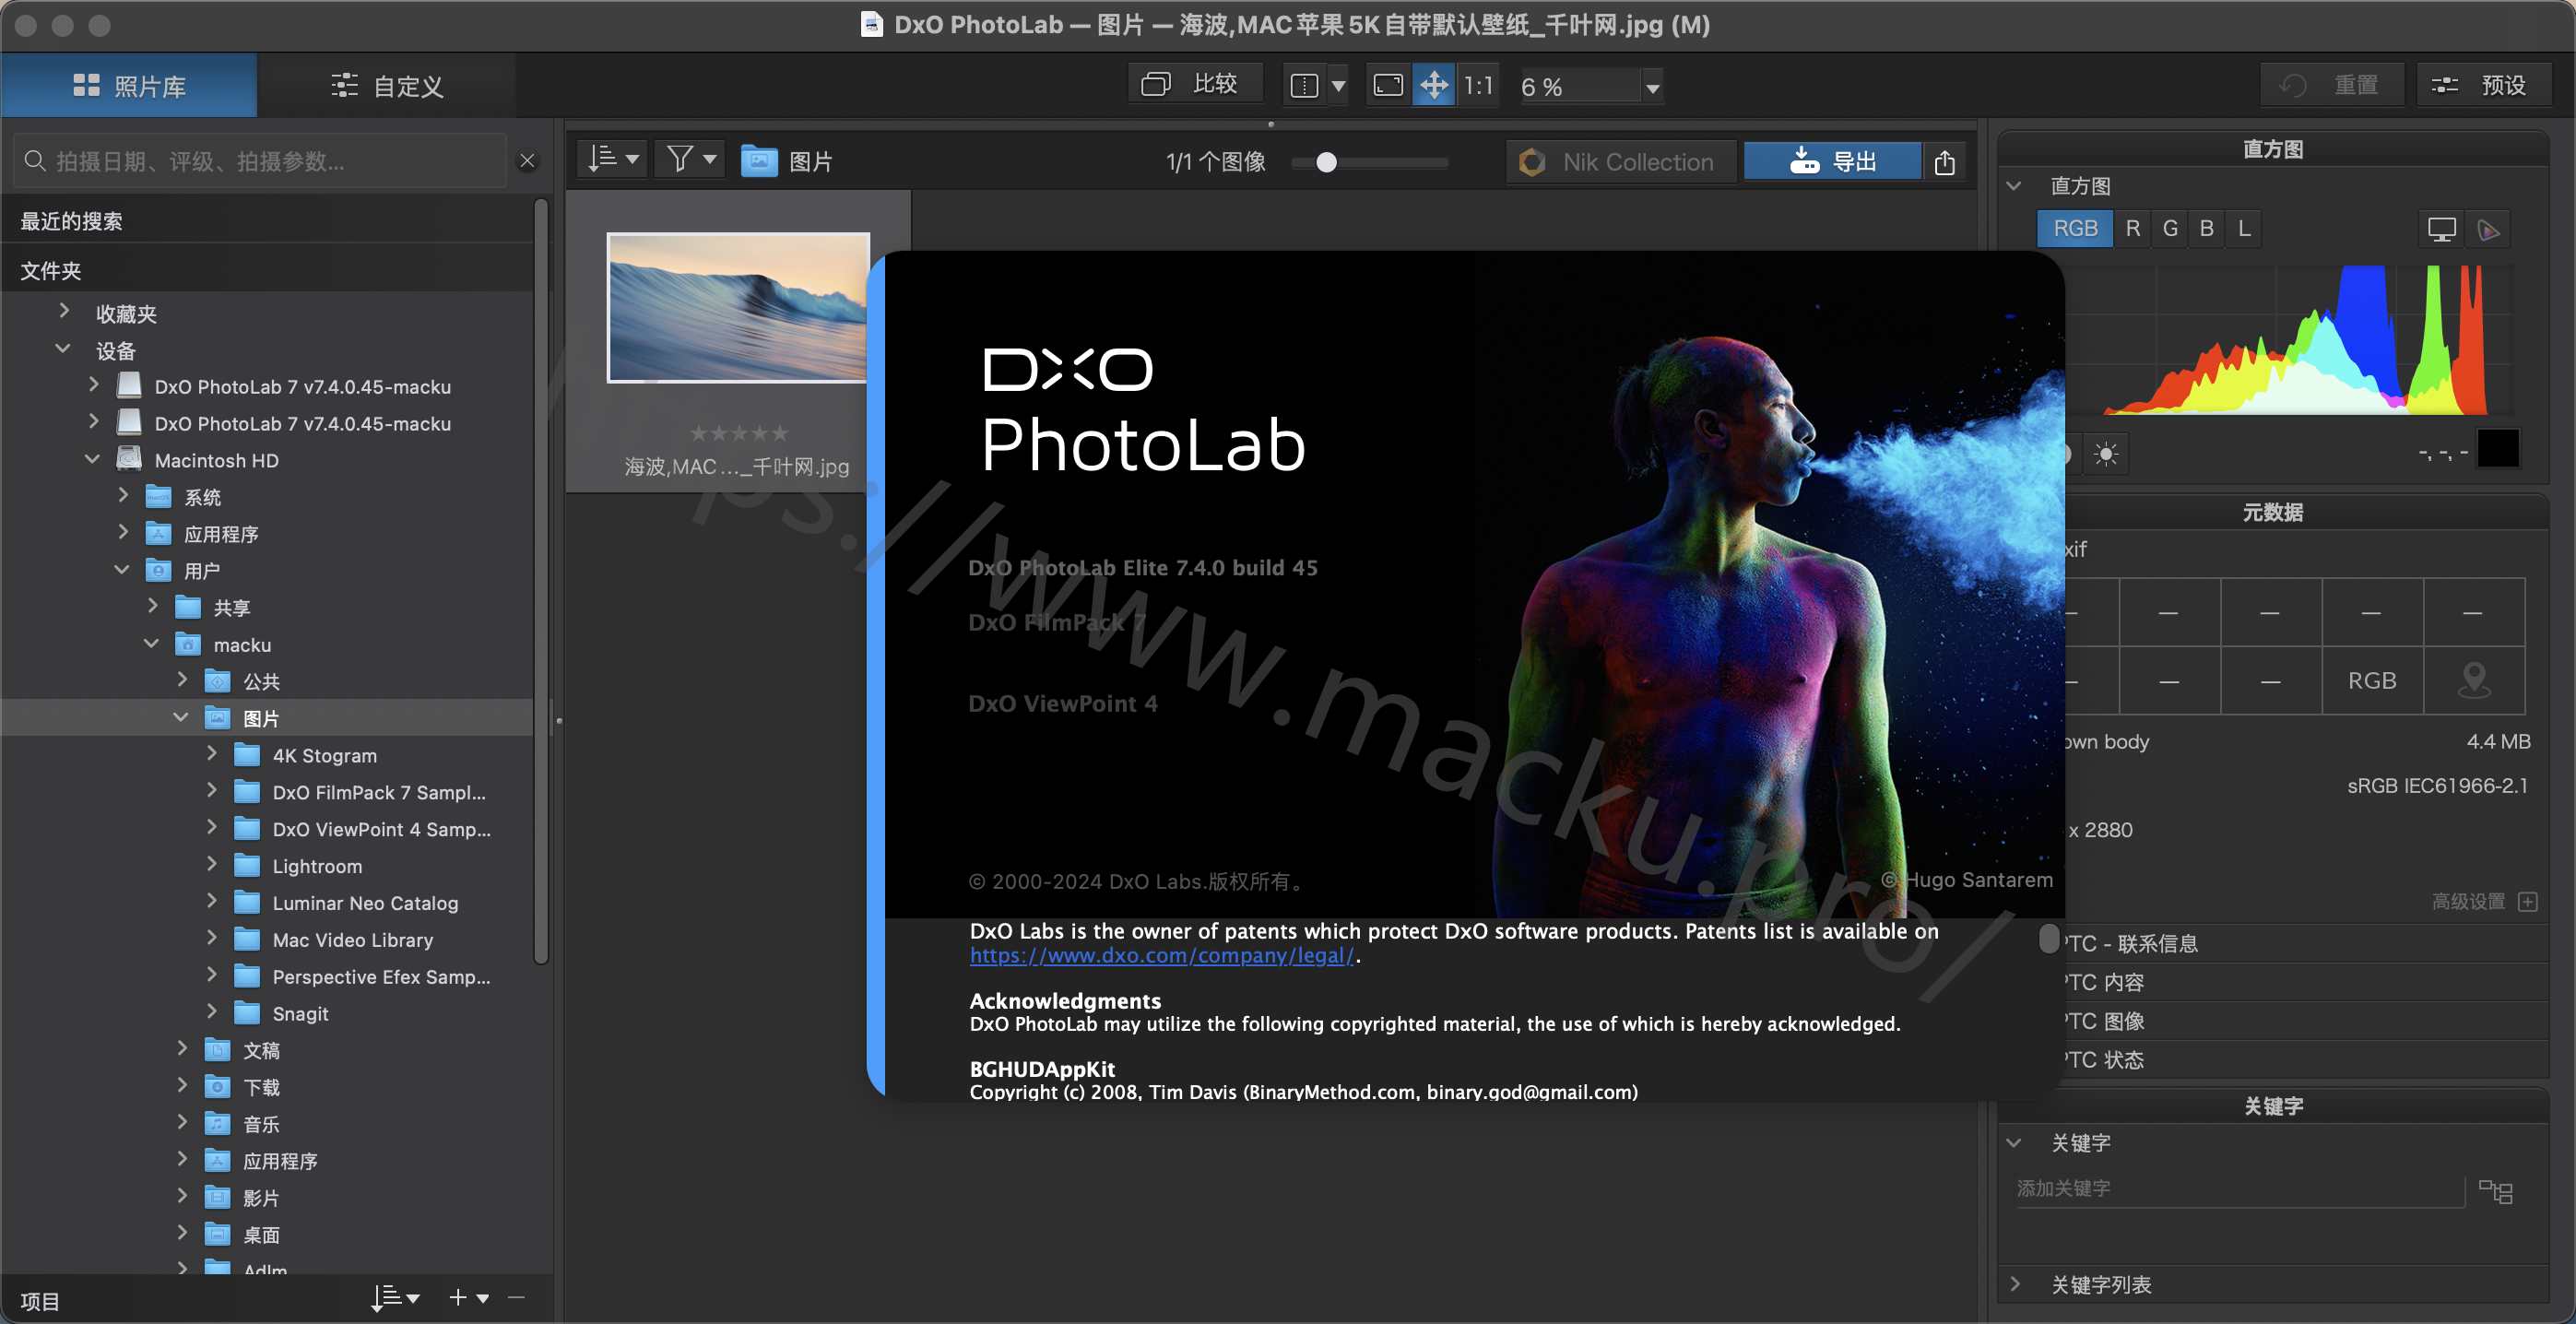Select the Snagit folder

[x=300, y=1014]
